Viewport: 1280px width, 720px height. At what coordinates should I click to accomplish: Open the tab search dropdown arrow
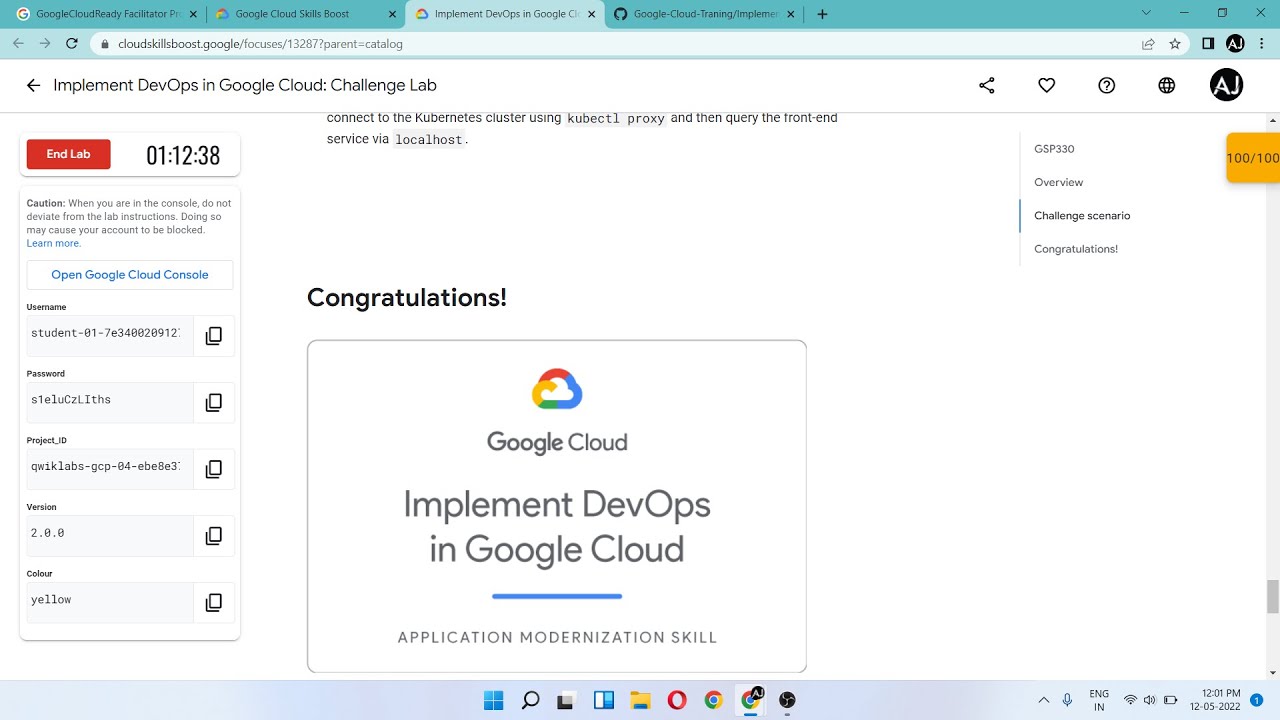coord(1146,13)
